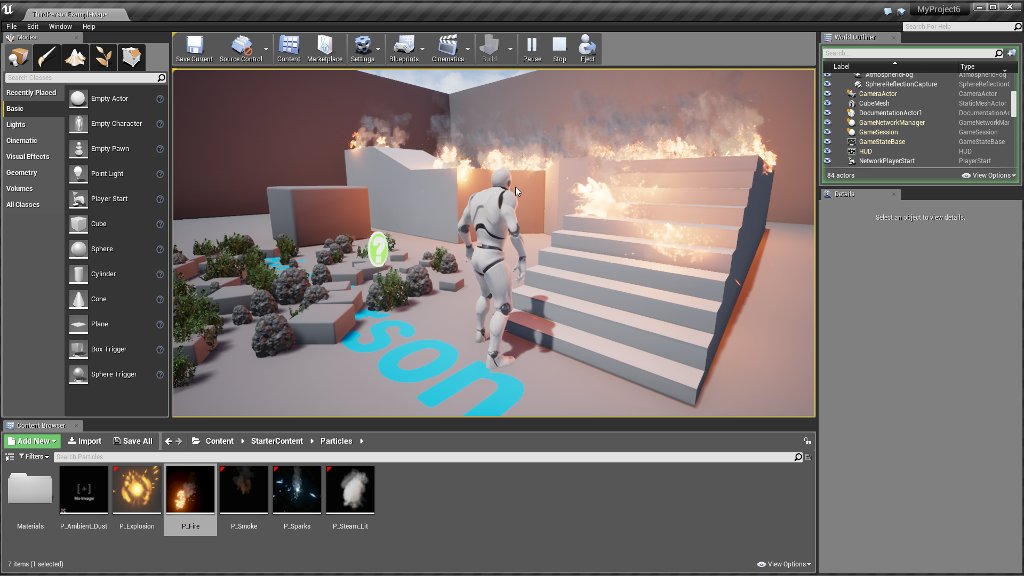
Task: Open the Filters dropdown
Action: coord(34,456)
